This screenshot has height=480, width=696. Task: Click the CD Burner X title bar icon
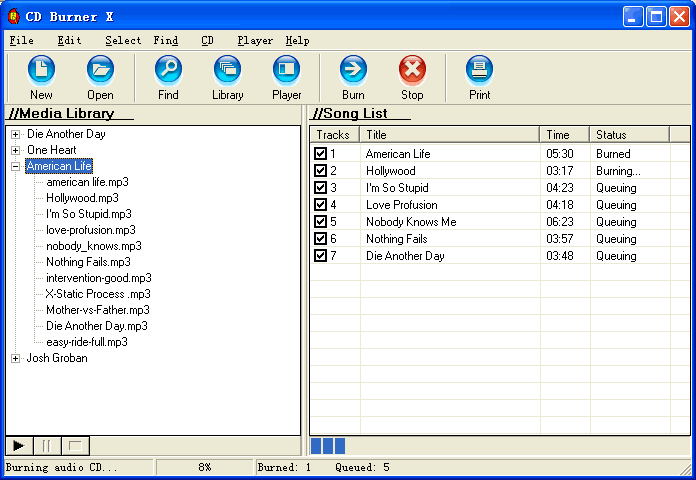click(x=14, y=16)
